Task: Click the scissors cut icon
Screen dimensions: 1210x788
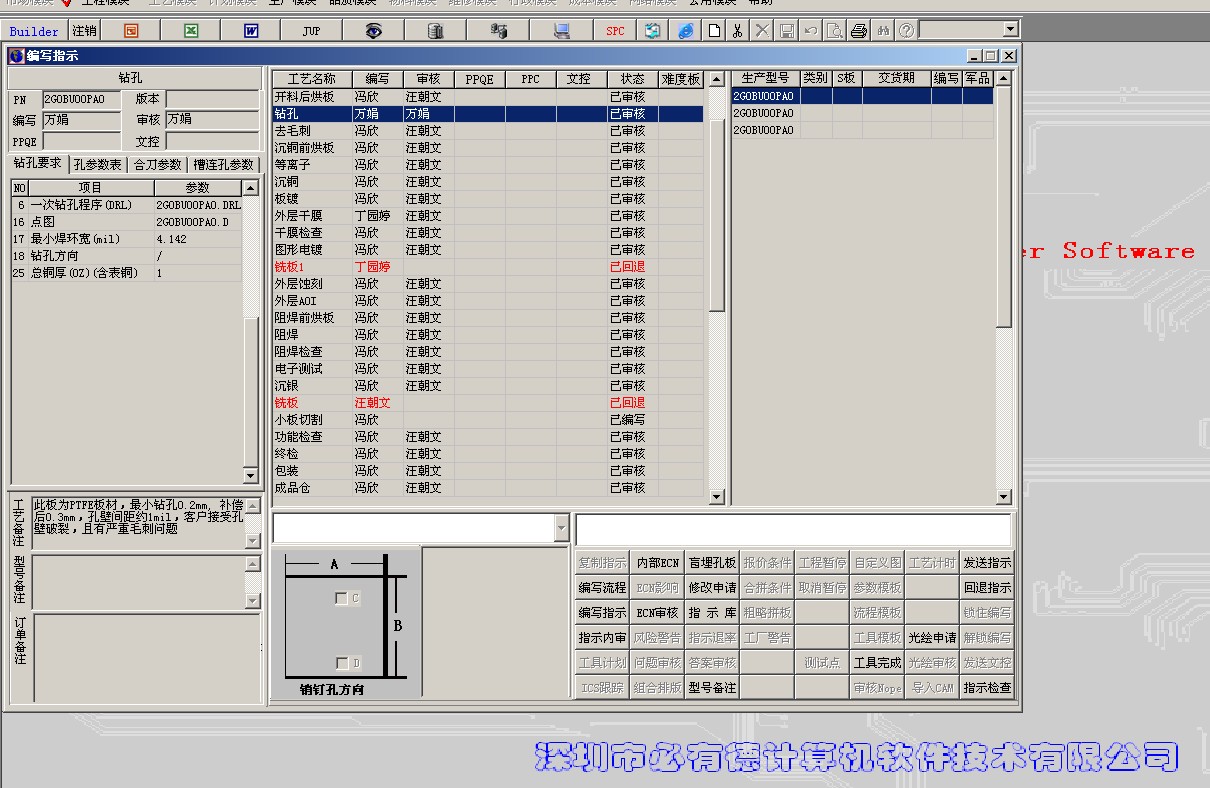Action: pos(737,31)
